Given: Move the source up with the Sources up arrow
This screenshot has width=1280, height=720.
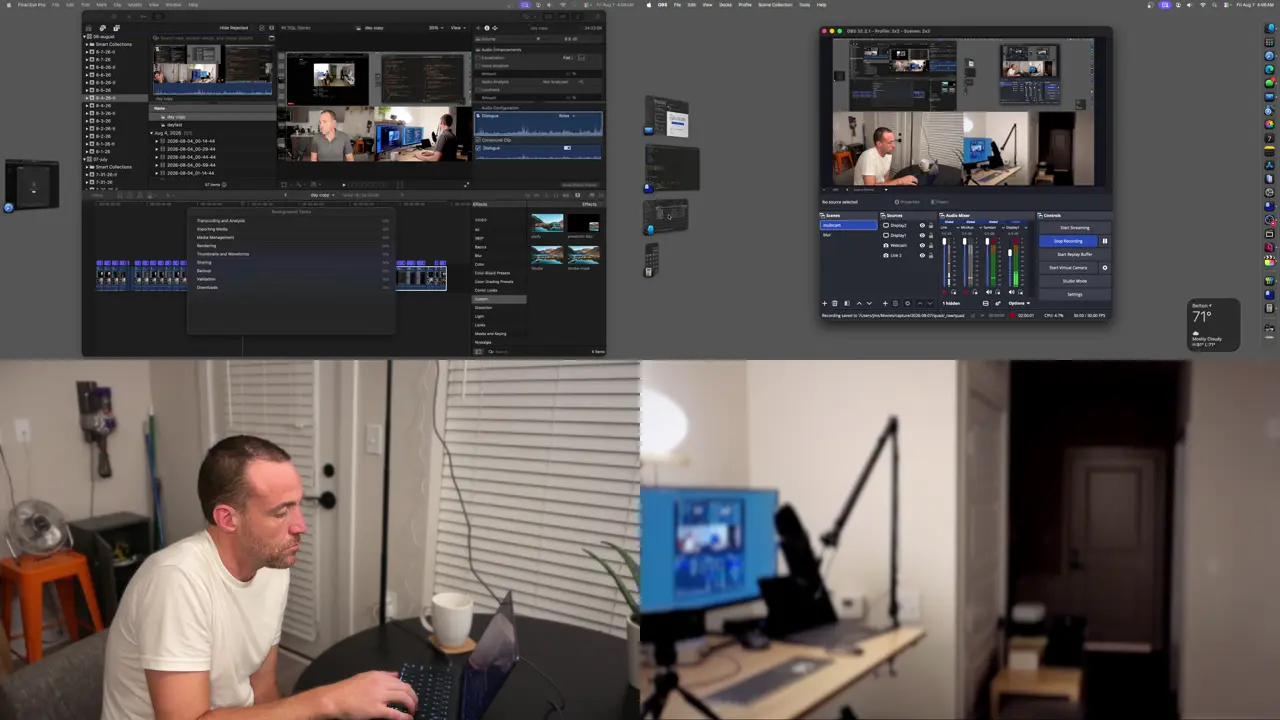Looking at the screenshot, I should (x=919, y=303).
